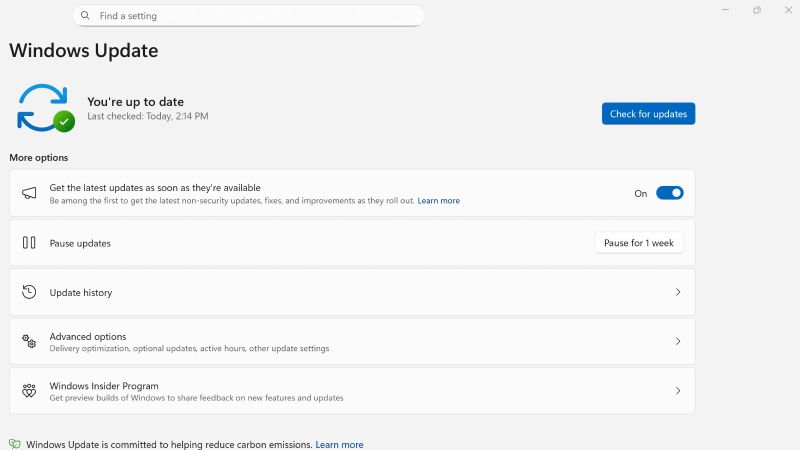
Task: Click the Pause updates label
Action: click(x=80, y=243)
